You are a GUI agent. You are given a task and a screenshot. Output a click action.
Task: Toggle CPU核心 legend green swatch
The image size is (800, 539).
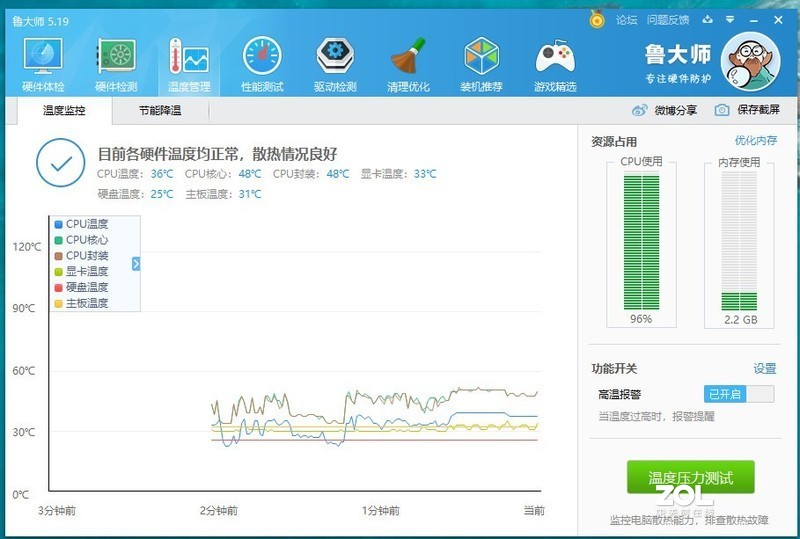(58, 240)
